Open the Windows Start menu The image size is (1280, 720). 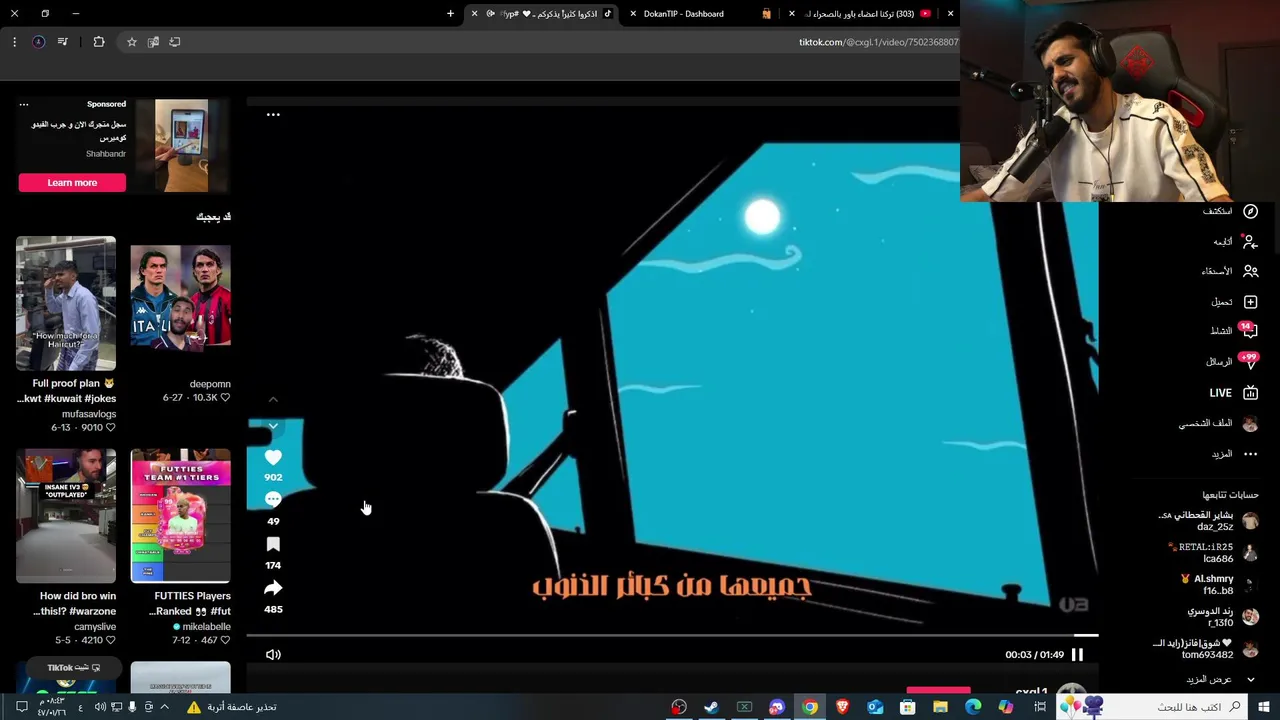[1263, 707]
